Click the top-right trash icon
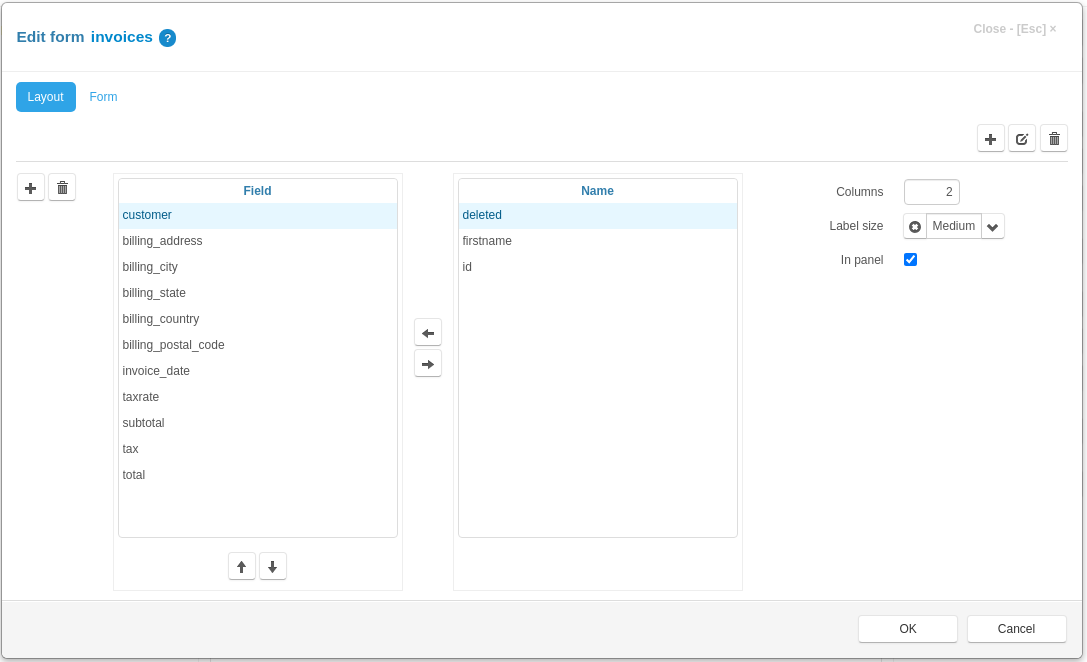 coord(1054,139)
